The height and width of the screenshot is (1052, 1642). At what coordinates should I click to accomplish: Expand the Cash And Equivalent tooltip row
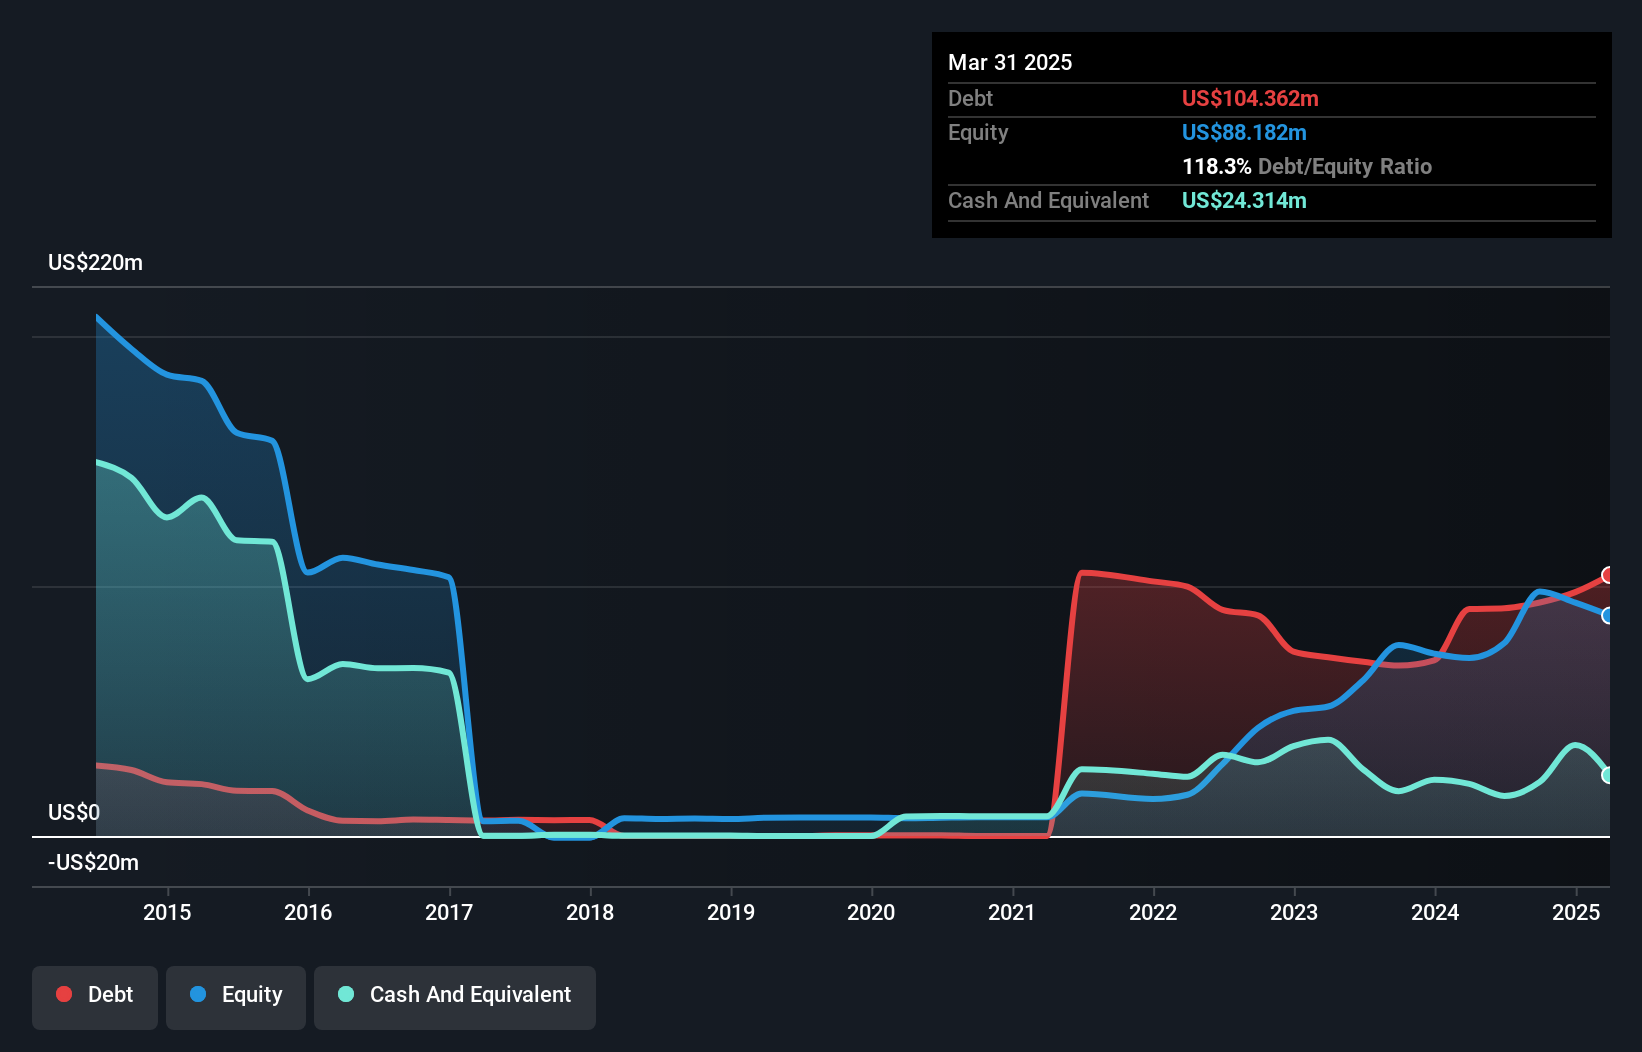pyautogui.click(x=1048, y=201)
